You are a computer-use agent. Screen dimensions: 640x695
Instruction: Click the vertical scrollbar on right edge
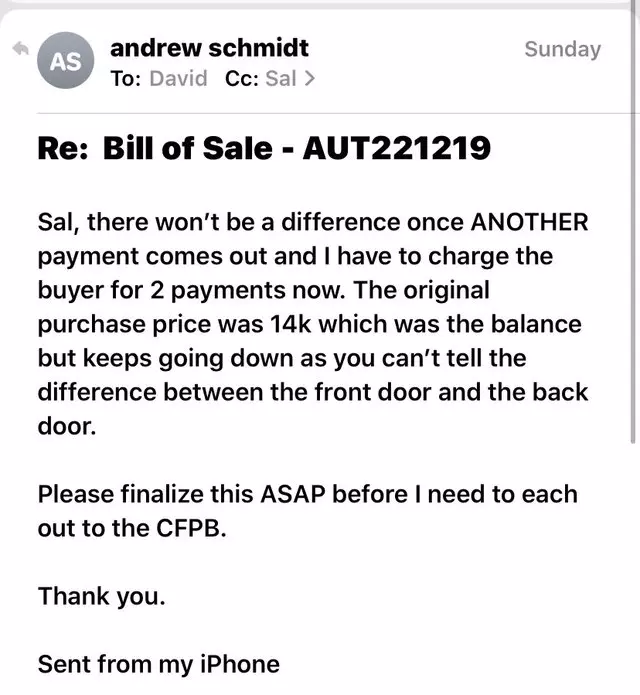632,222
